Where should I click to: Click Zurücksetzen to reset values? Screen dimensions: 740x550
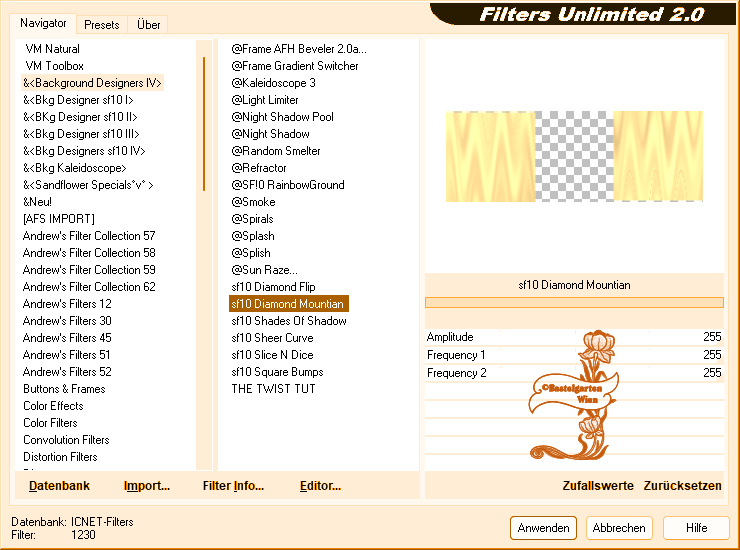(x=682, y=486)
